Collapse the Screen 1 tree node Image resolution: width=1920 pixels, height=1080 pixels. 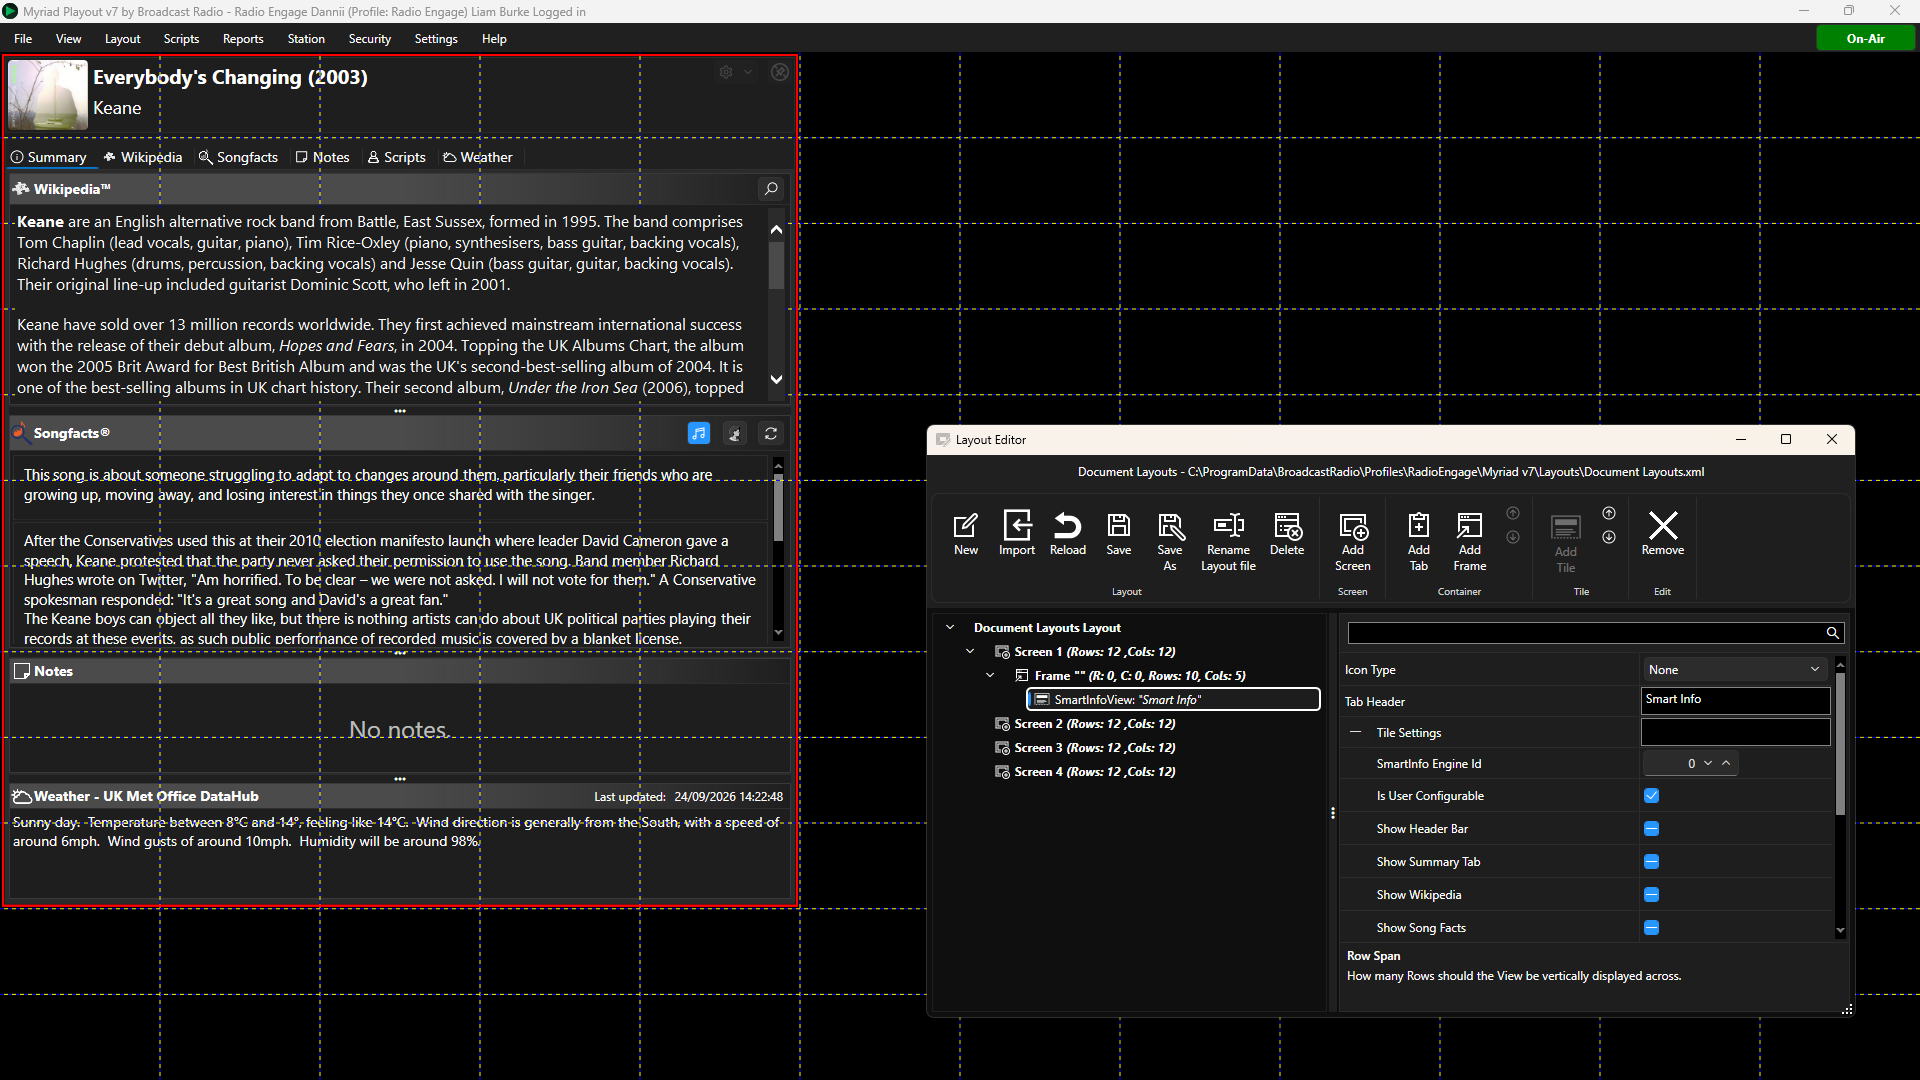(x=969, y=652)
